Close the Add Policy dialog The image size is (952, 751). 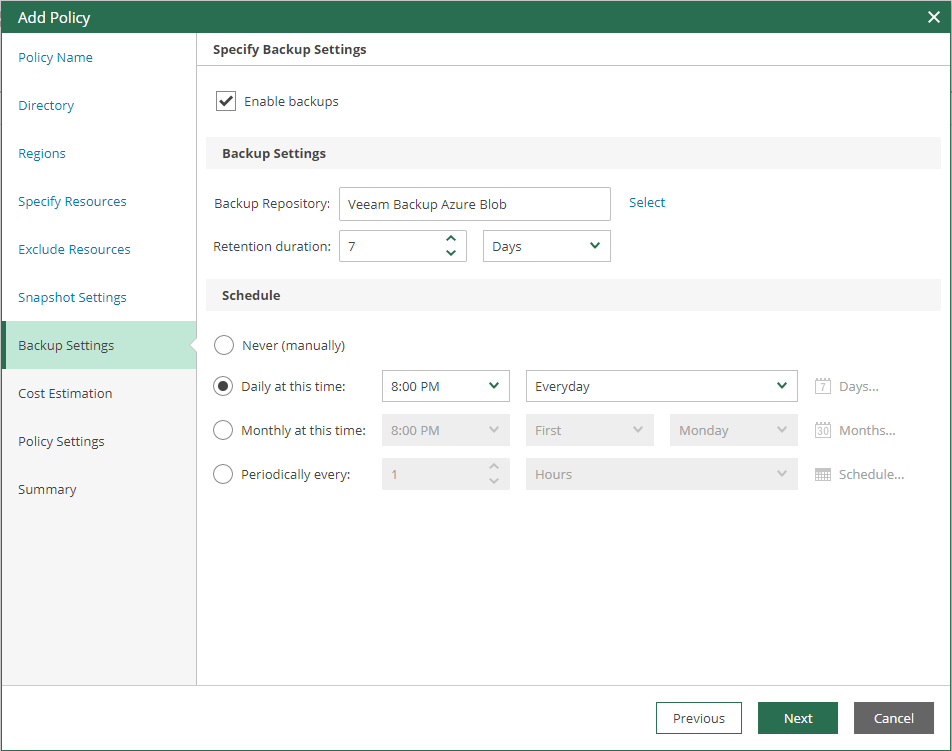933,17
